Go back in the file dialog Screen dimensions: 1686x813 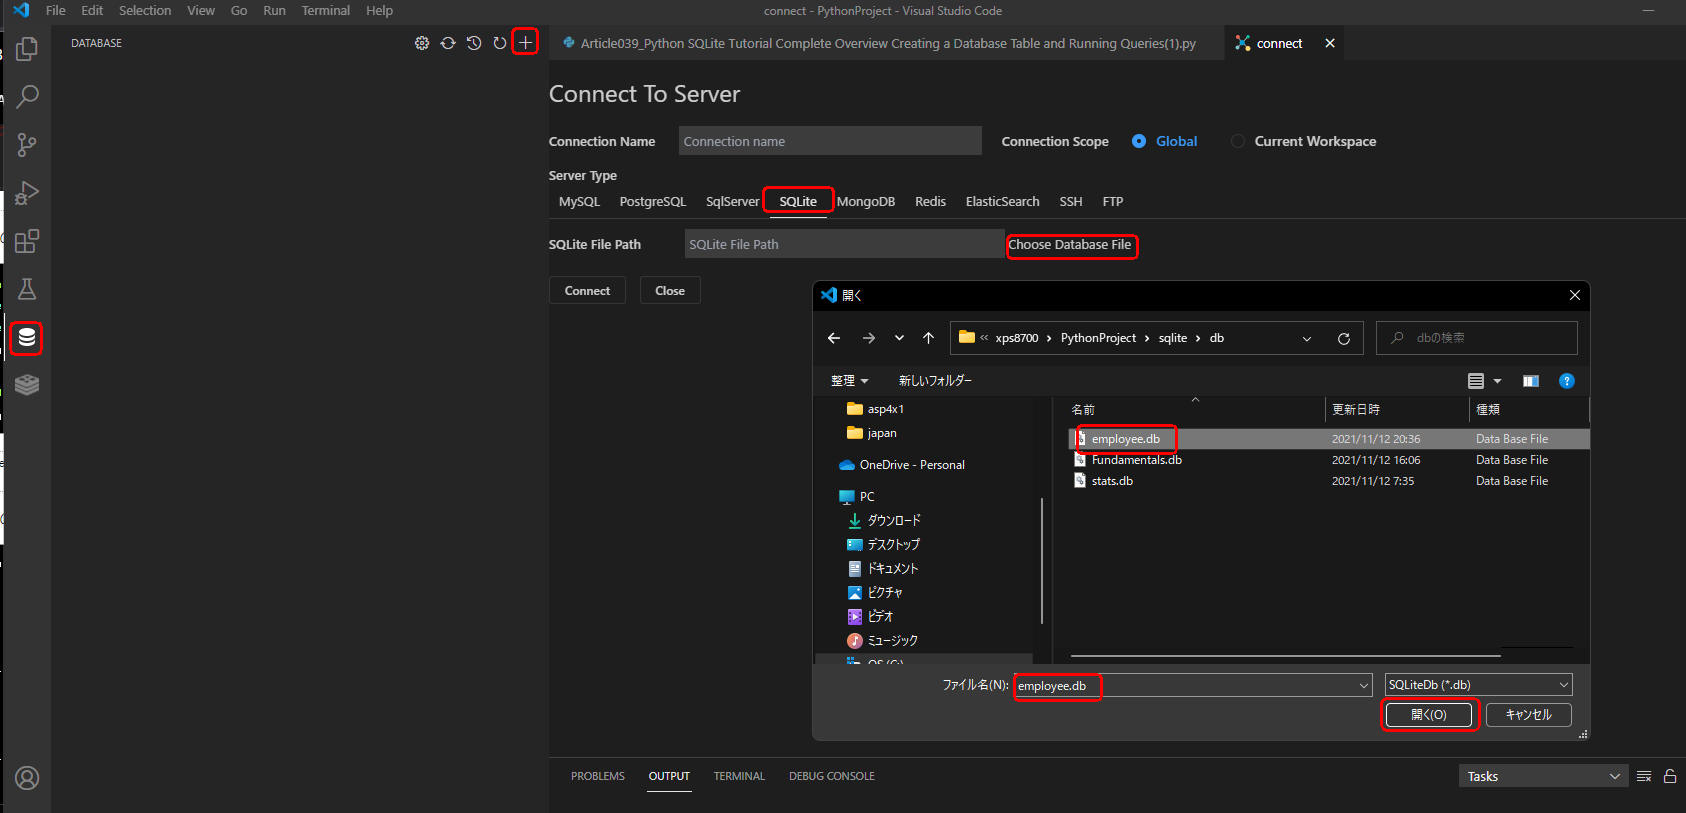point(834,338)
